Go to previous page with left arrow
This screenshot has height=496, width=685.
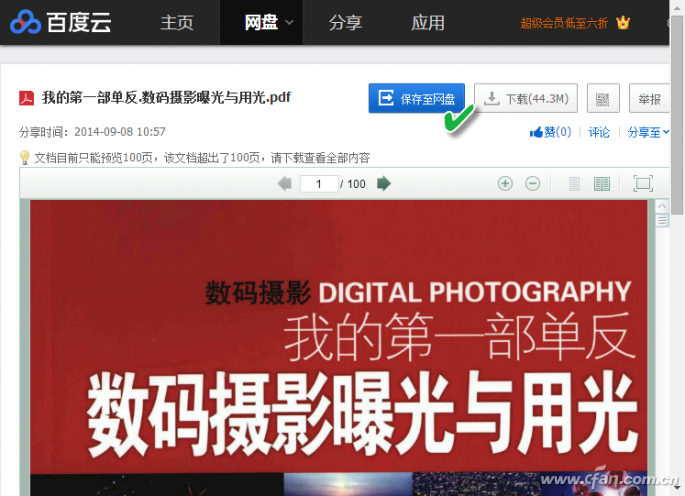click(285, 184)
